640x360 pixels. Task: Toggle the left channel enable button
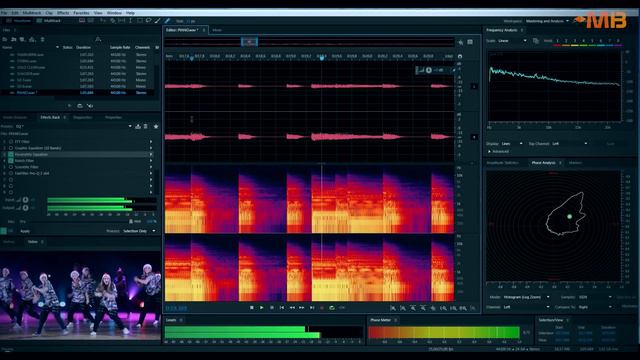[474, 87]
